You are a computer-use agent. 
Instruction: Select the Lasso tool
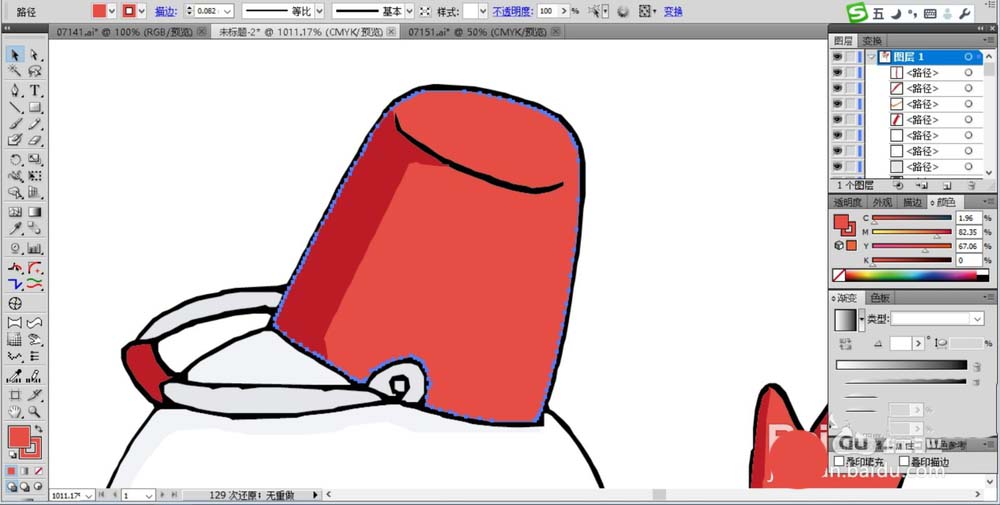(x=34, y=71)
